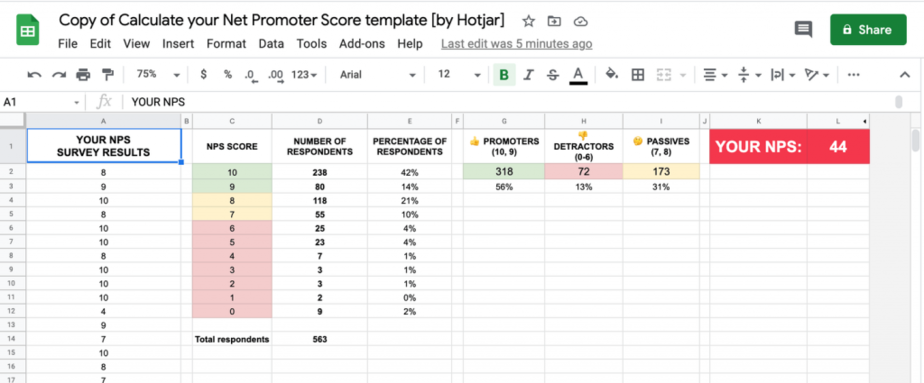Open the Add-ons menu

(x=362, y=44)
